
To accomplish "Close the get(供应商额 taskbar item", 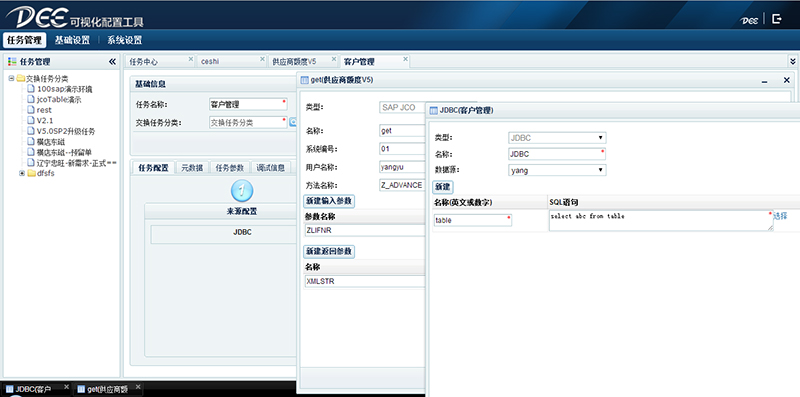I will click(x=138, y=387).
